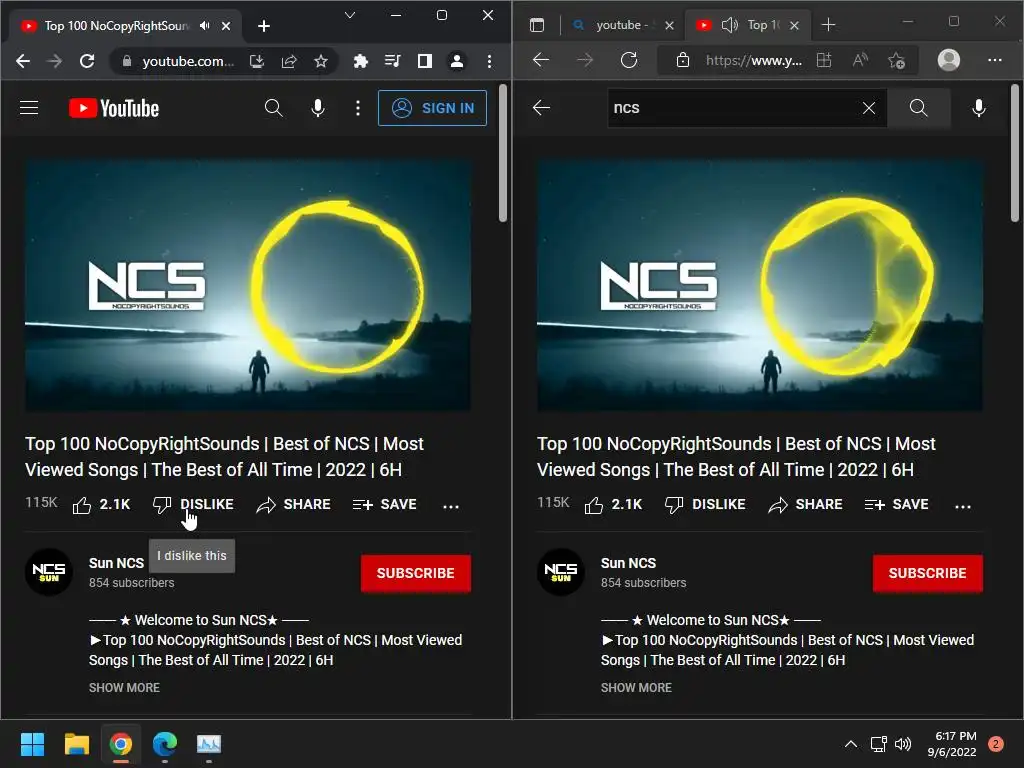Go back in Edge browser
The image size is (1024, 768).
(541, 60)
